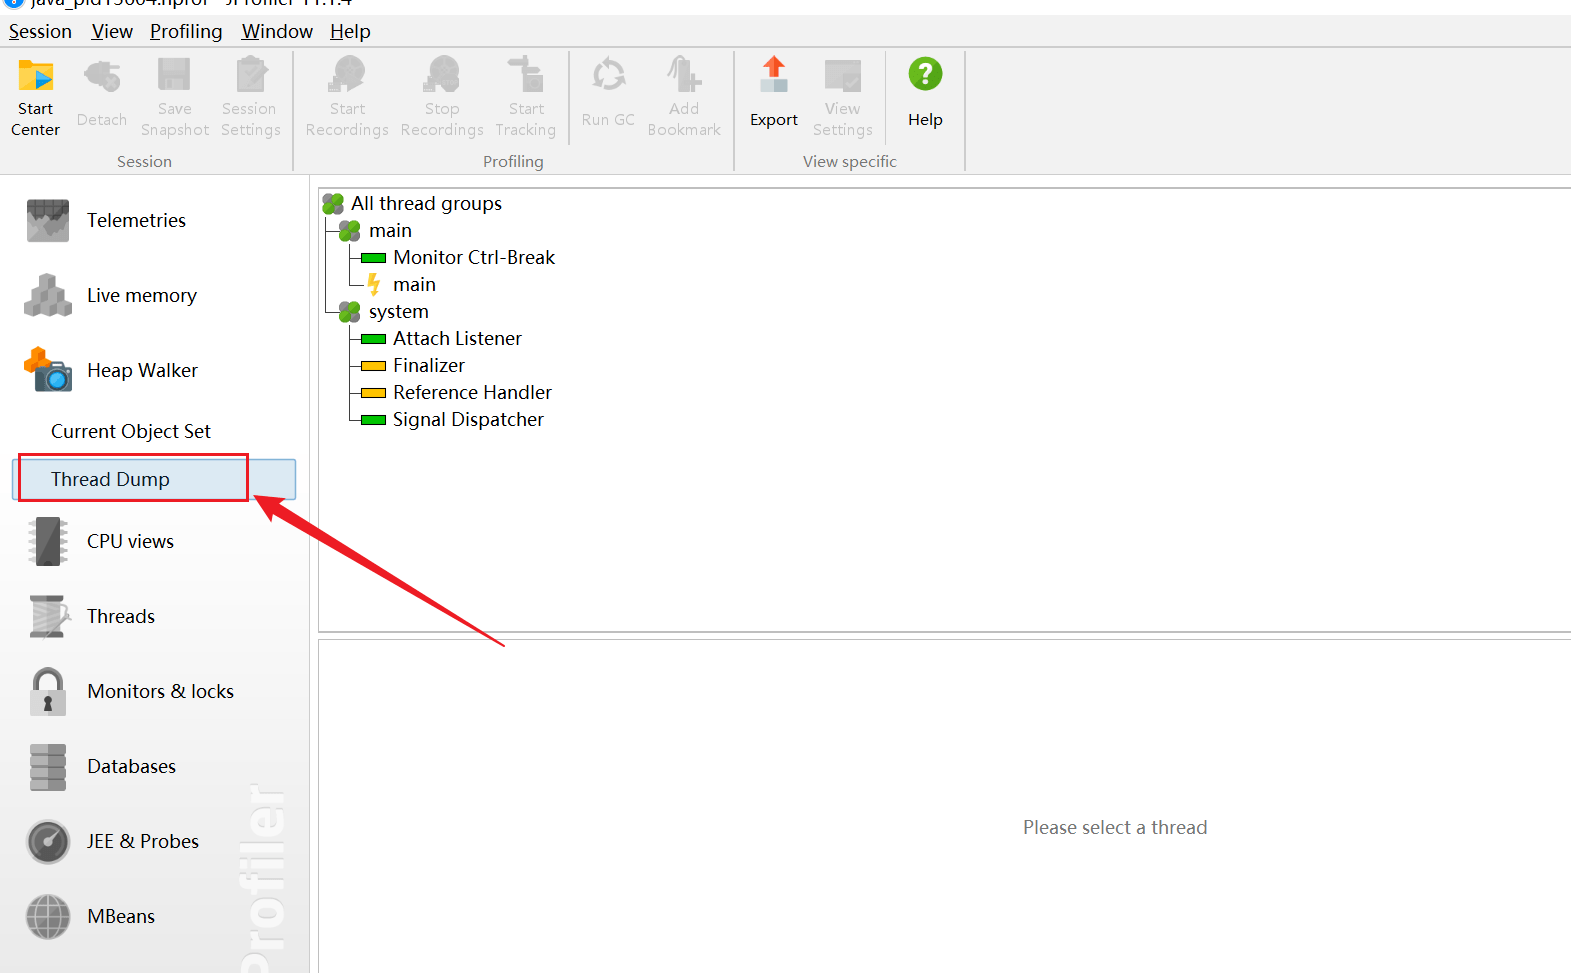
Task: Go to the Databases section
Action: click(x=131, y=766)
